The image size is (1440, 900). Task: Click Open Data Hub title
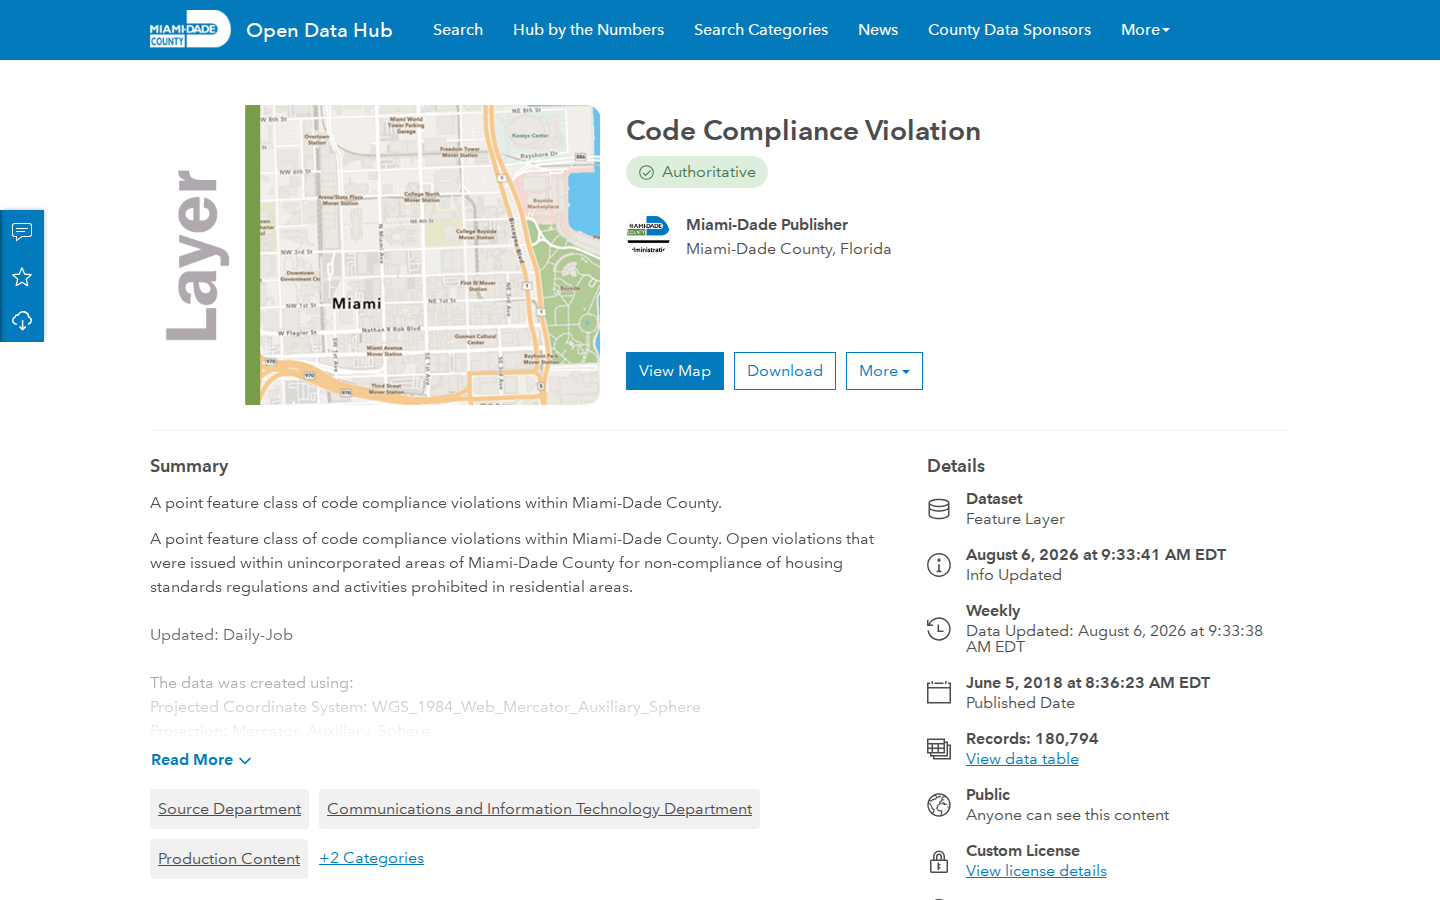coord(319,30)
